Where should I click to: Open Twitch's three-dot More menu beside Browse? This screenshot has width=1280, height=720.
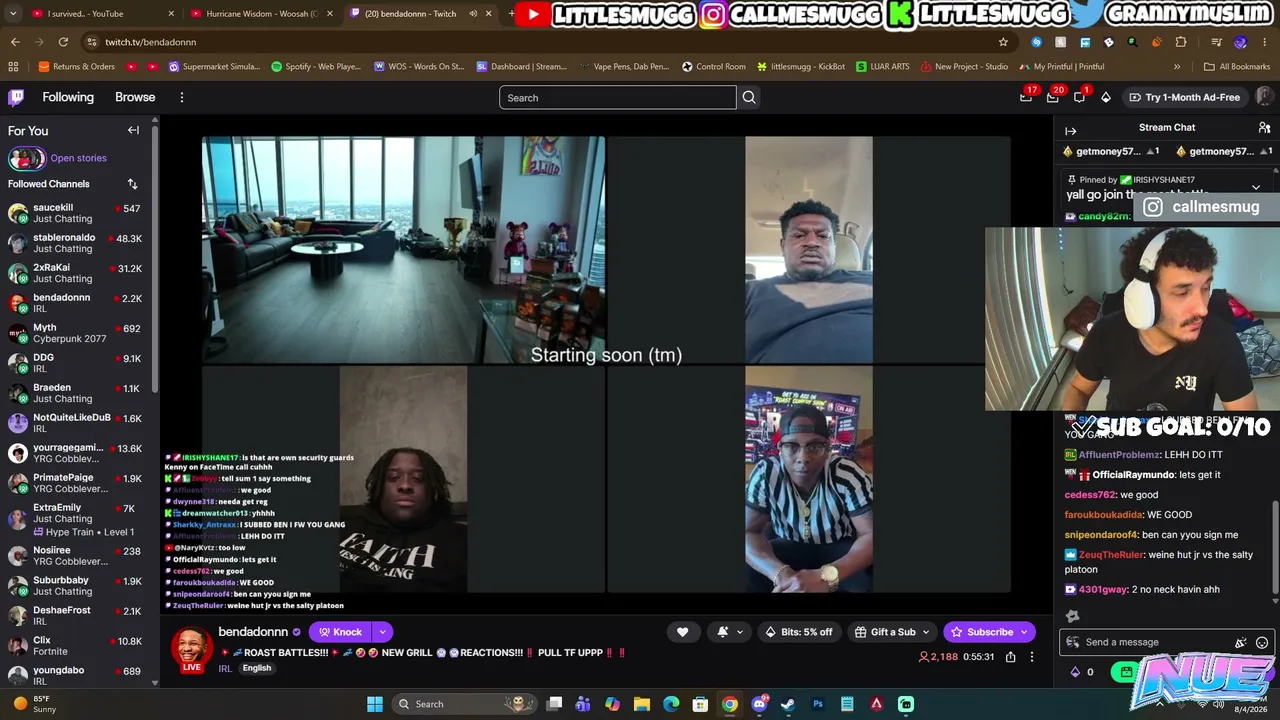[182, 97]
